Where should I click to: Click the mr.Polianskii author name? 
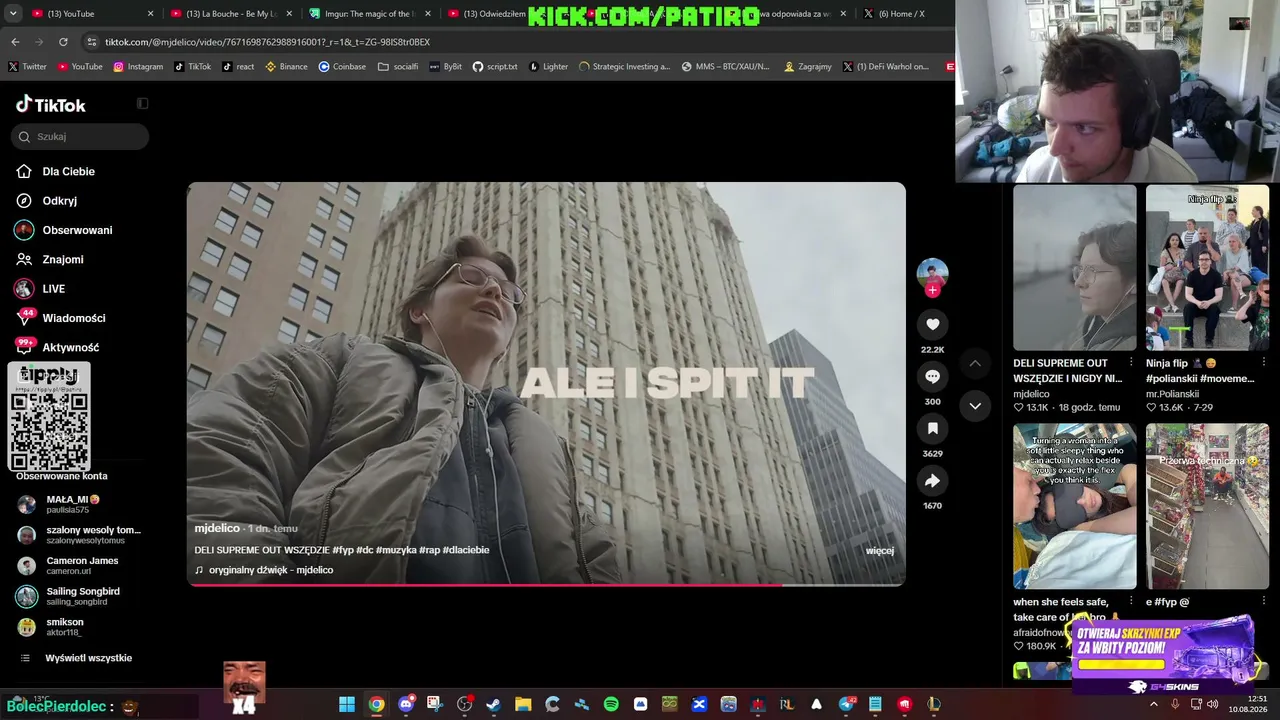pos(1174,394)
